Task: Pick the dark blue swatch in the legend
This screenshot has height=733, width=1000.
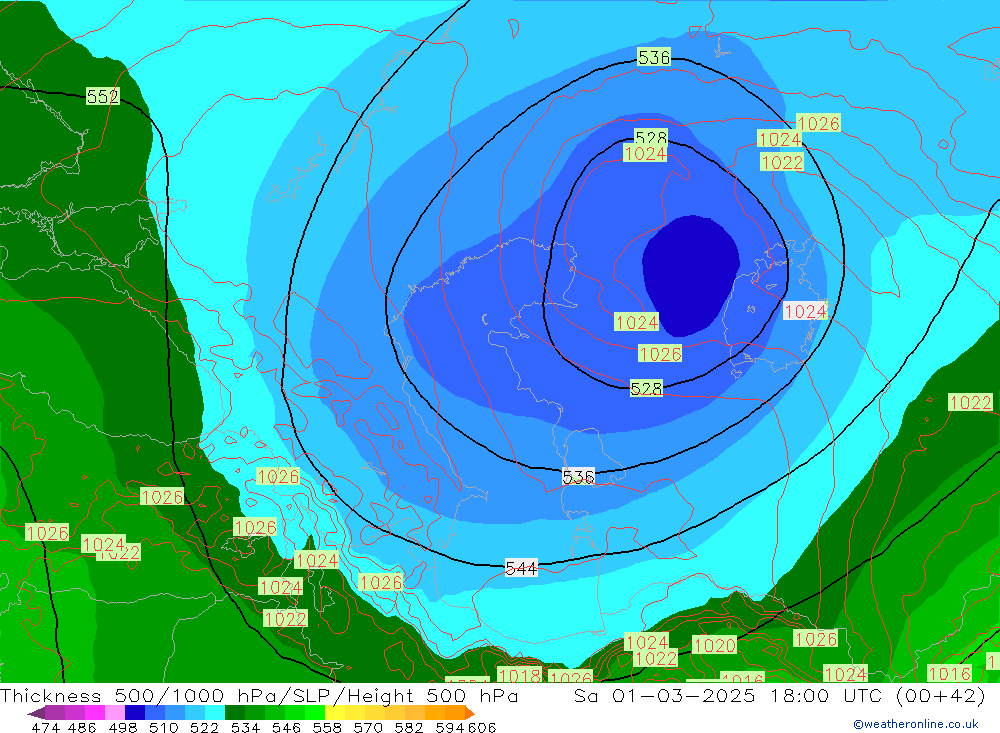Action: click(135, 713)
